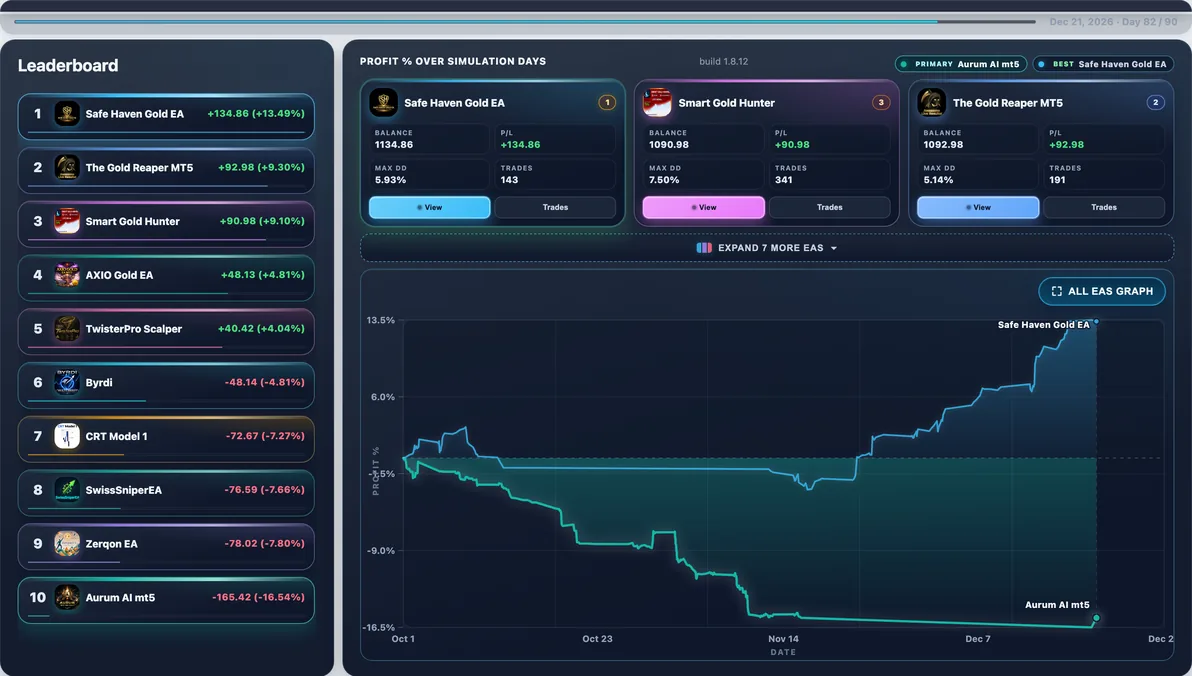Click the Aurum AI mt5 line endpoint
This screenshot has width=1192, height=676.
tap(1095, 618)
